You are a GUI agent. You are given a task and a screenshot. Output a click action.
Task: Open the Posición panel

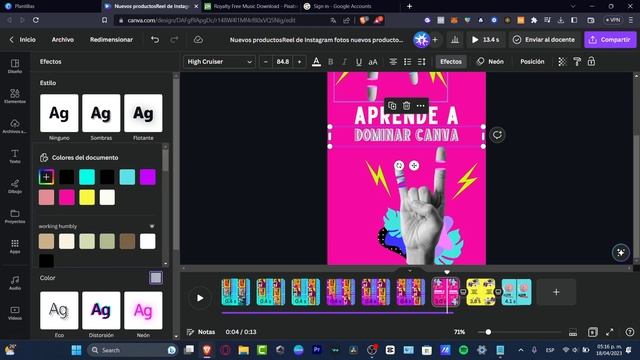pyautogui.click(x=532, y=62)
